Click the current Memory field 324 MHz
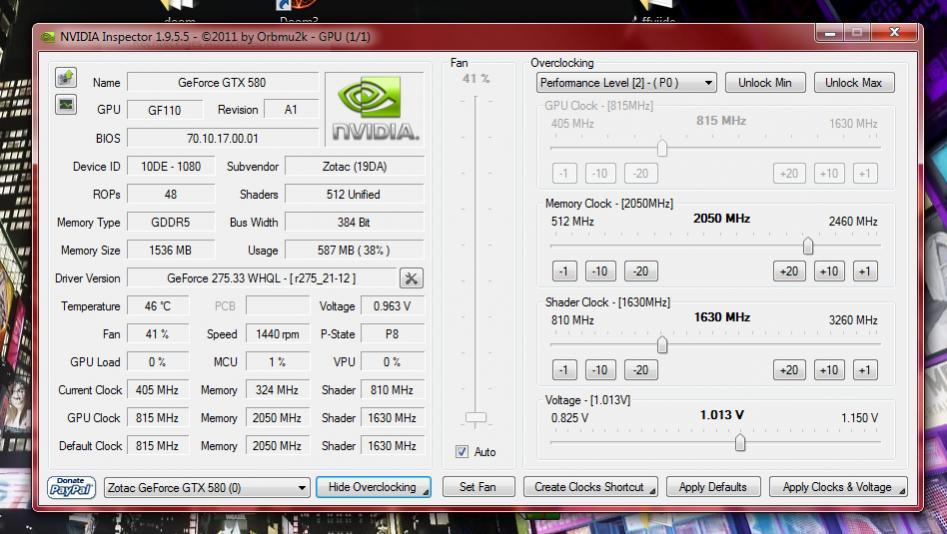 click(x=278, y=390)
